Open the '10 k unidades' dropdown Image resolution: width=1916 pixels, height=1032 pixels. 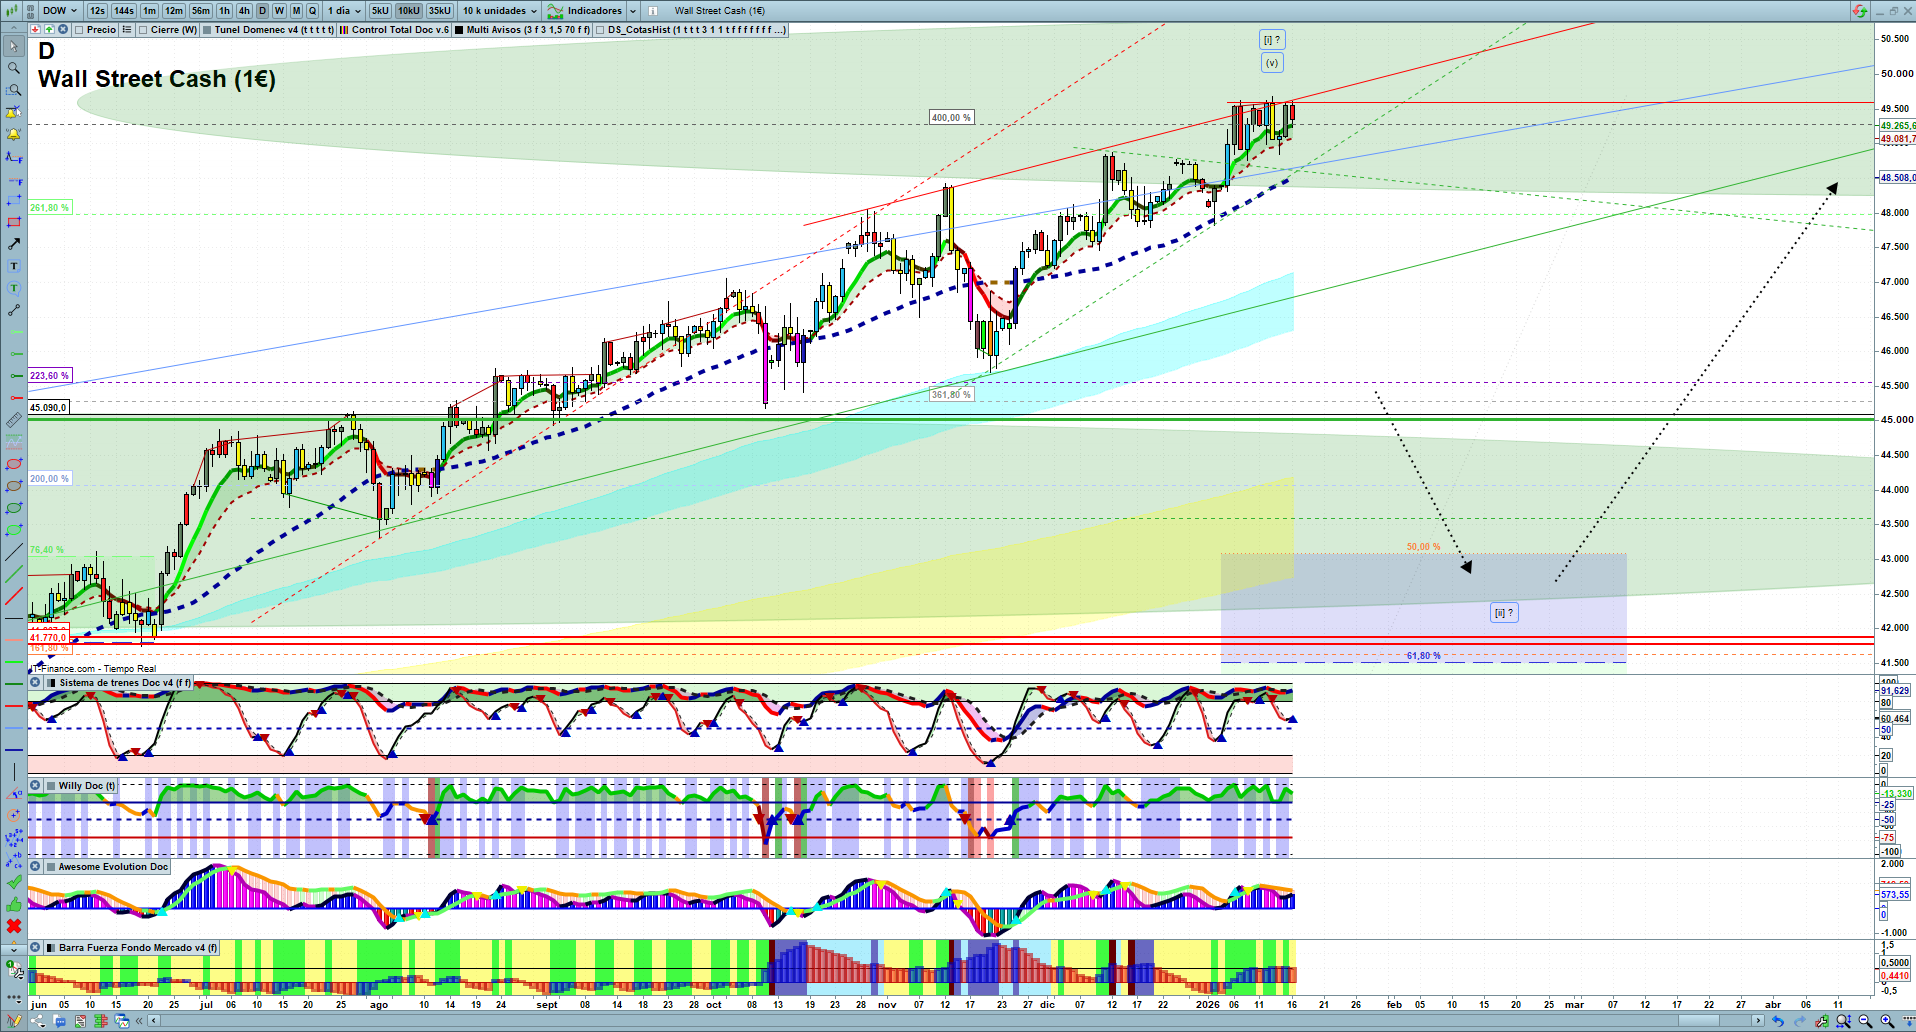click(499, 11)
